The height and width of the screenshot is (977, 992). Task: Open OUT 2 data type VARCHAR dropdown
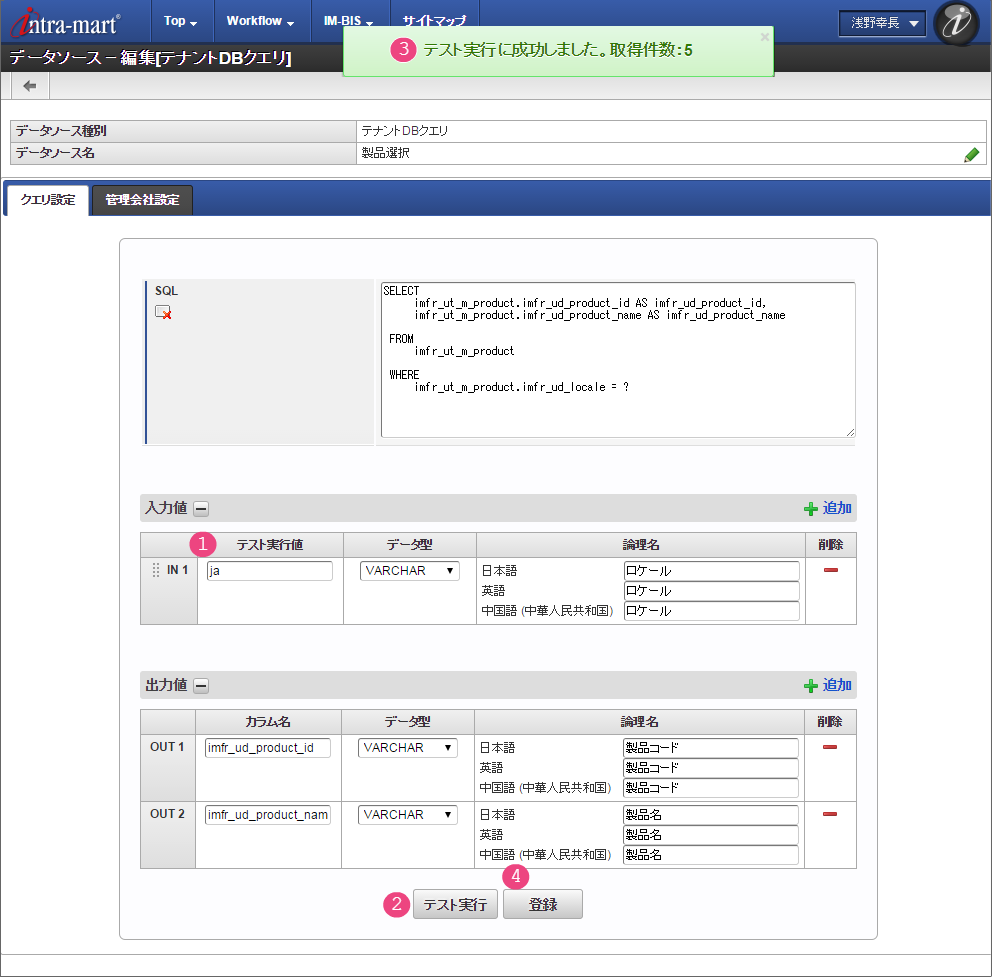click(407, 815)
